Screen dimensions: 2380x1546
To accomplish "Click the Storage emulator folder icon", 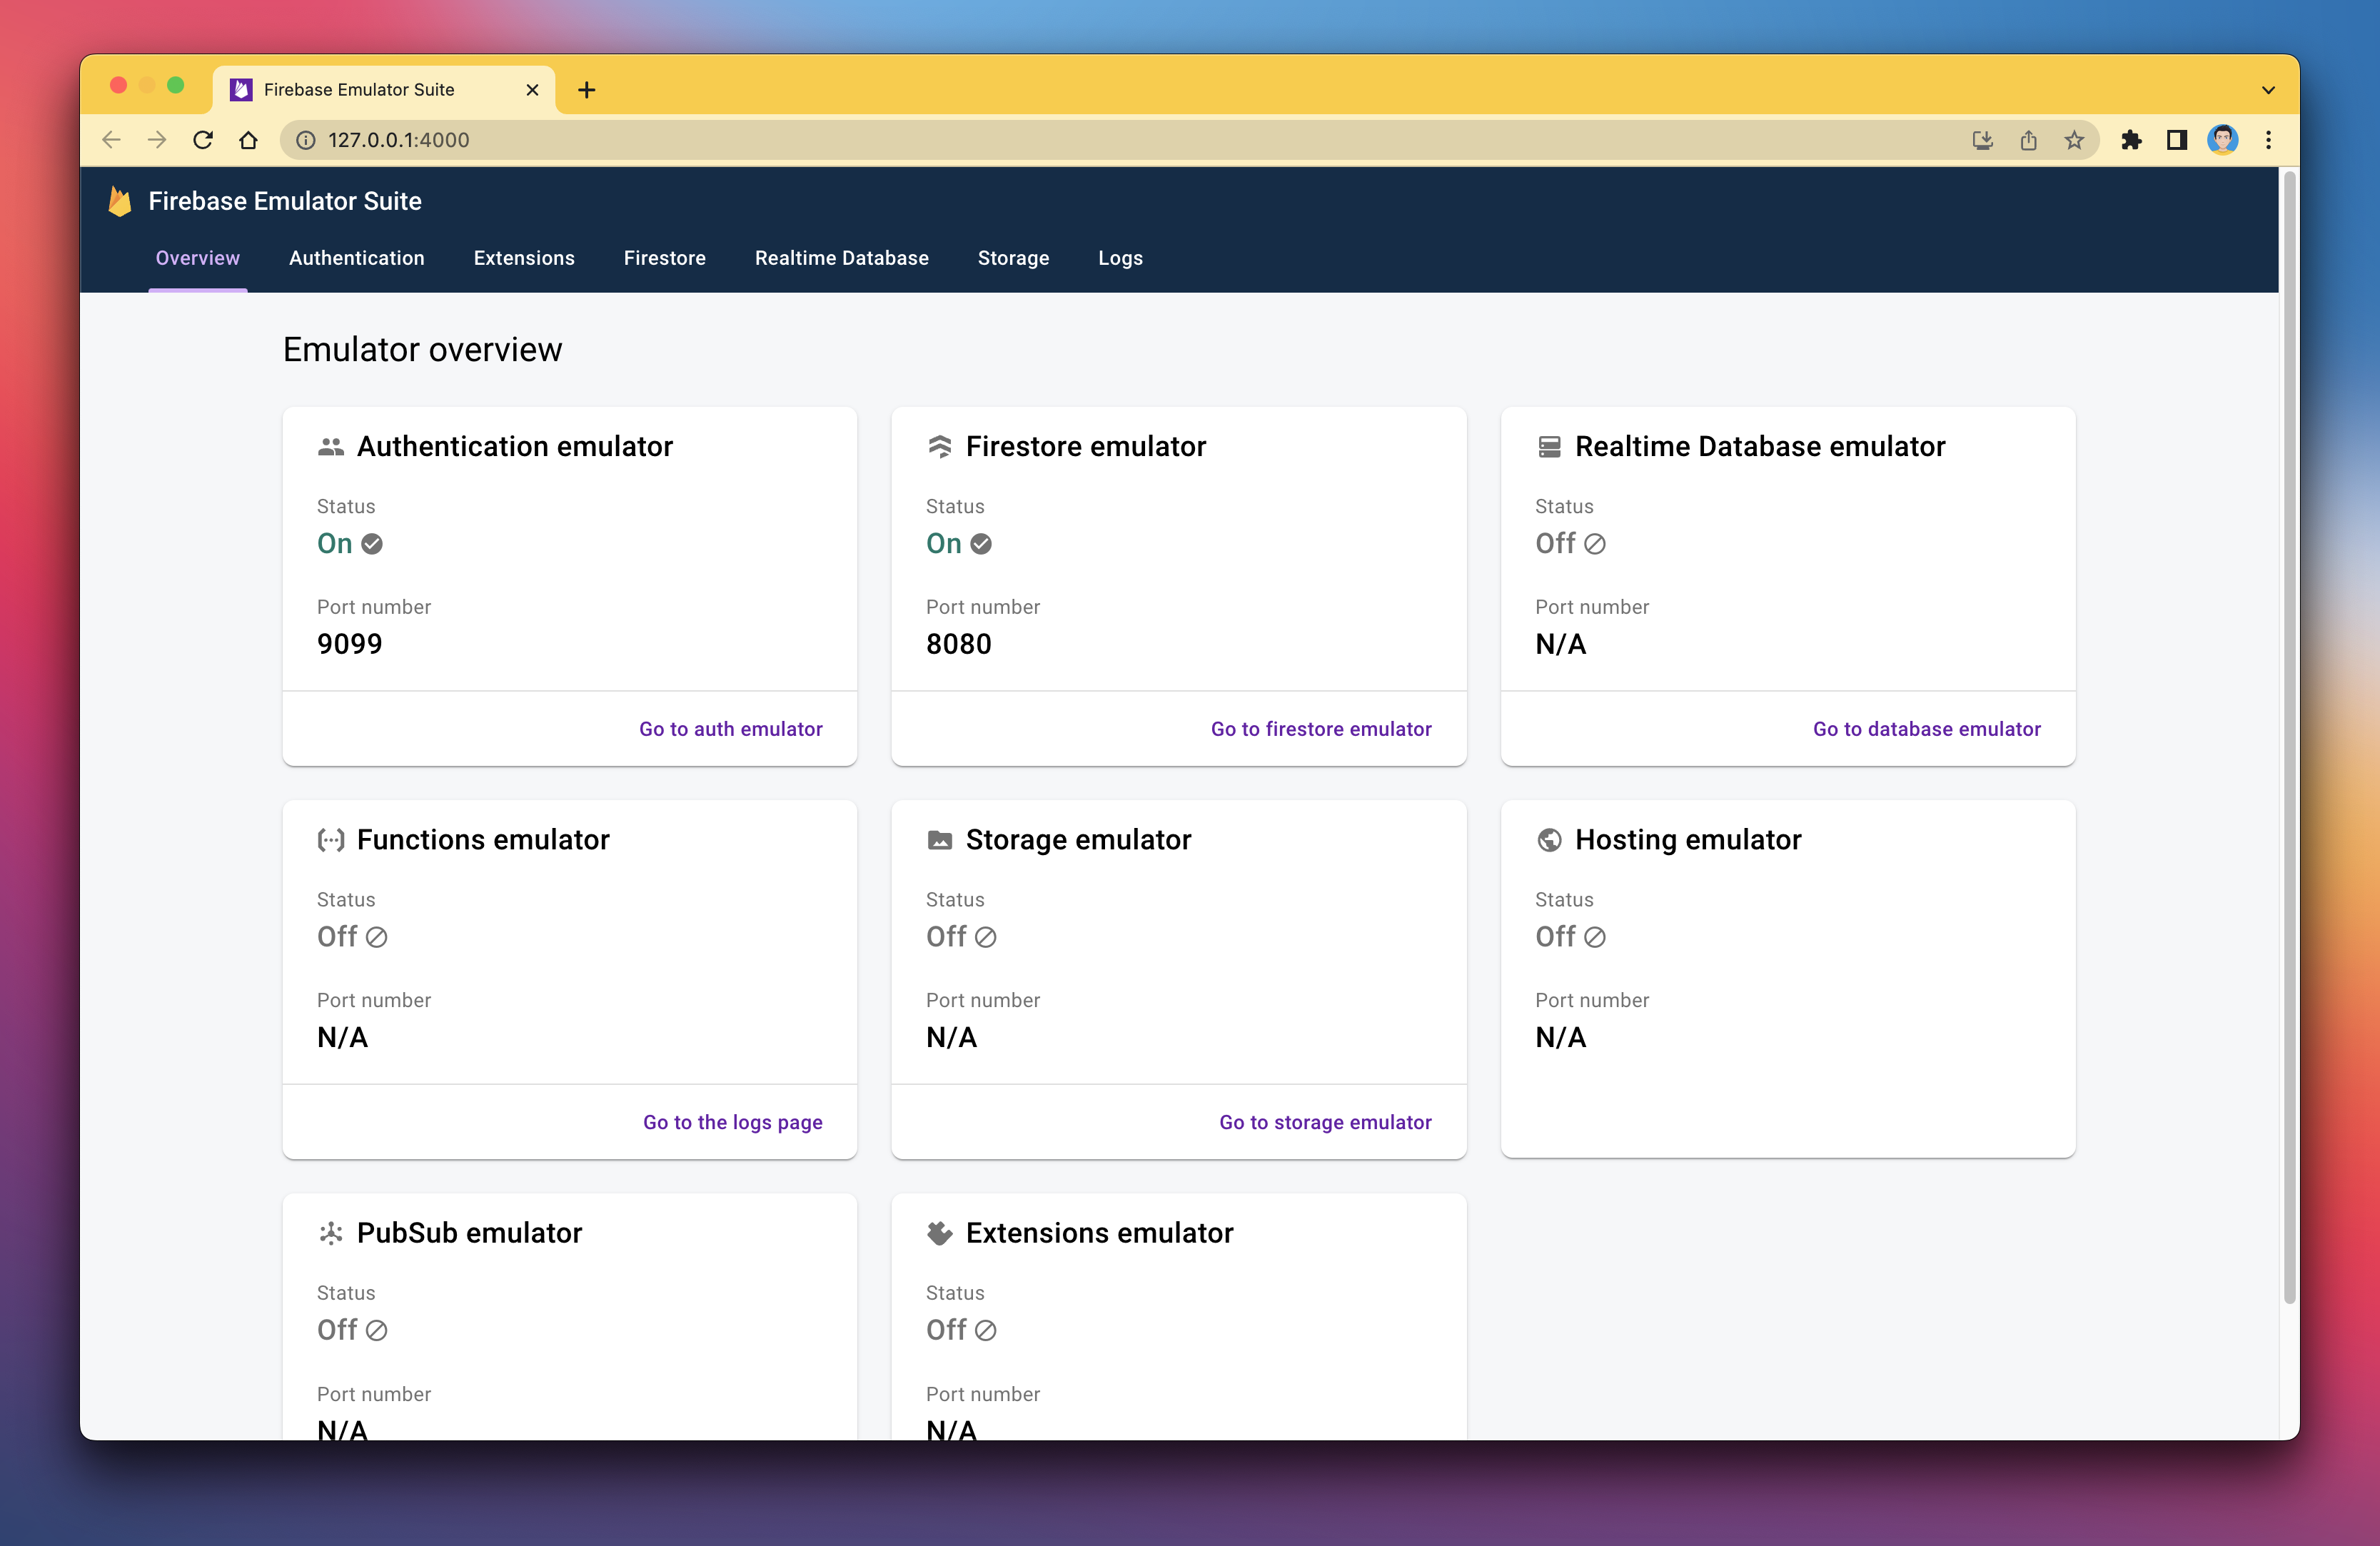I will click(x=939, y=840).
